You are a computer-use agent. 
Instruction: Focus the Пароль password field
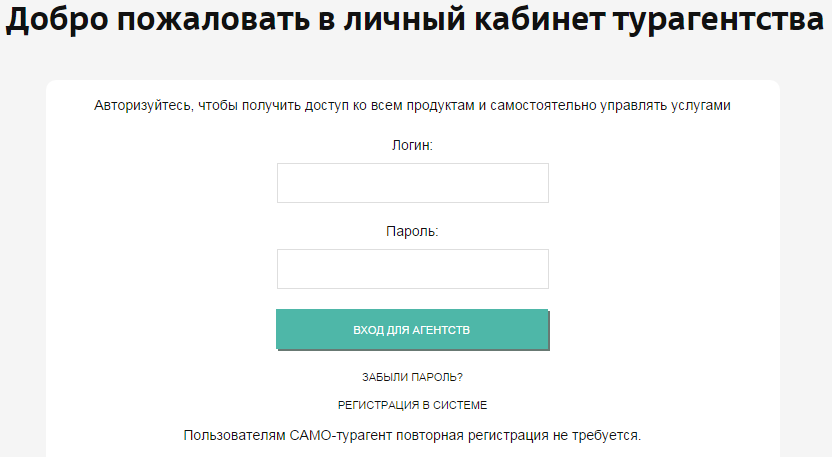412,269
